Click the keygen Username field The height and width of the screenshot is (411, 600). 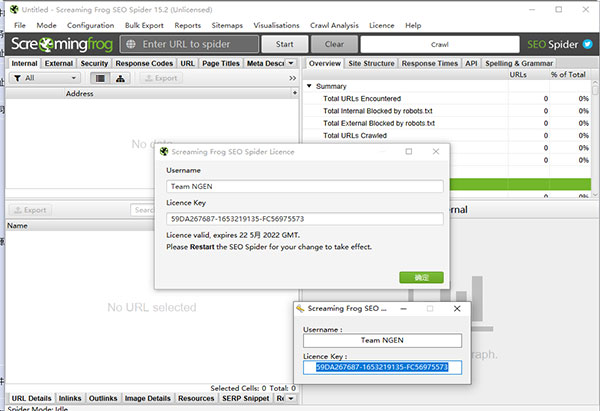(382, 340)
